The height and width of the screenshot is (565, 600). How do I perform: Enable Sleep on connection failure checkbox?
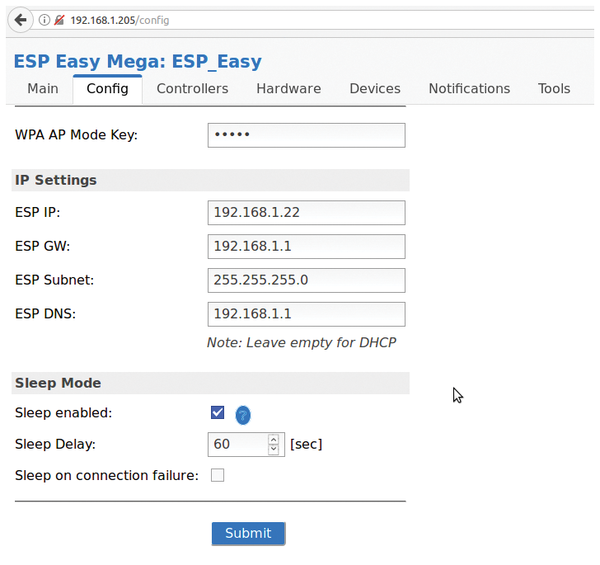pos(217,475)
